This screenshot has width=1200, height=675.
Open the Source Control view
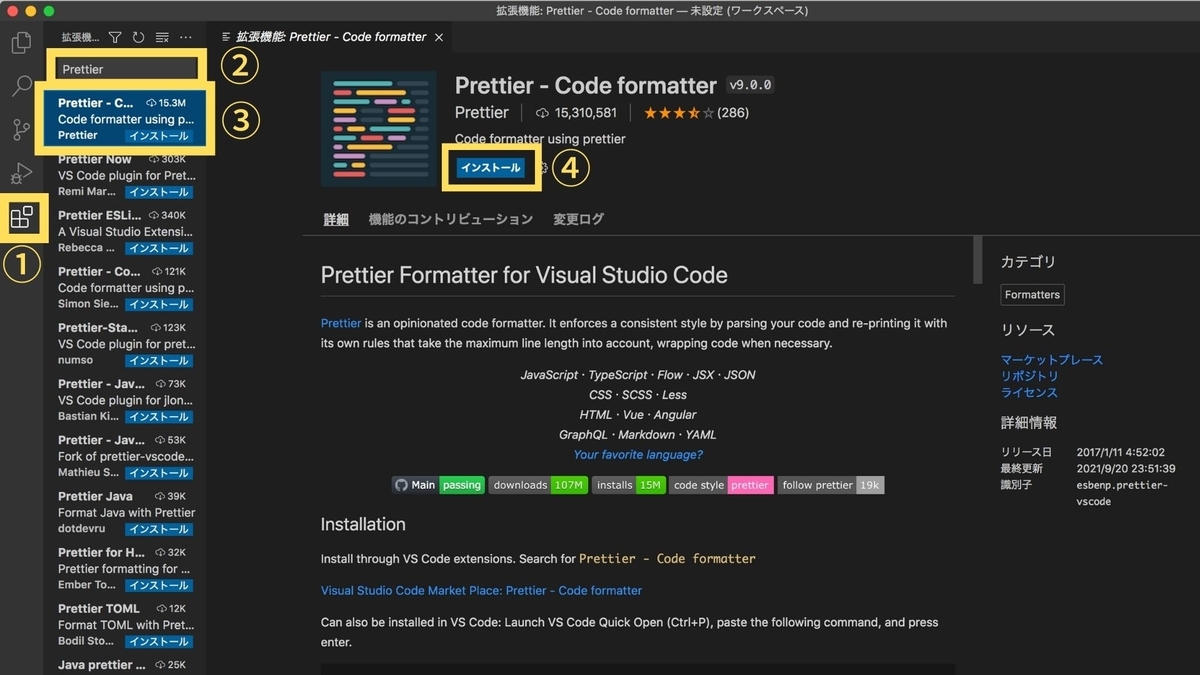coord(21,129)
